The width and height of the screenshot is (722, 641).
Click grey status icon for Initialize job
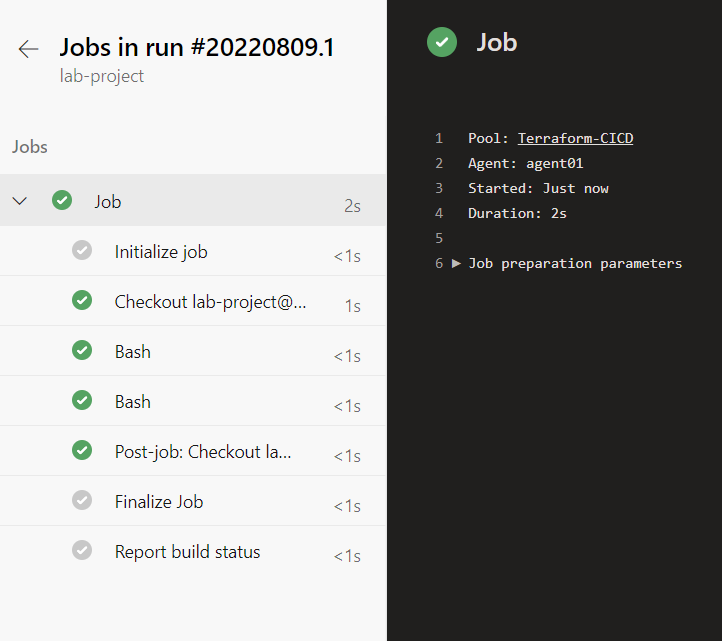click(x=82, y=250)
